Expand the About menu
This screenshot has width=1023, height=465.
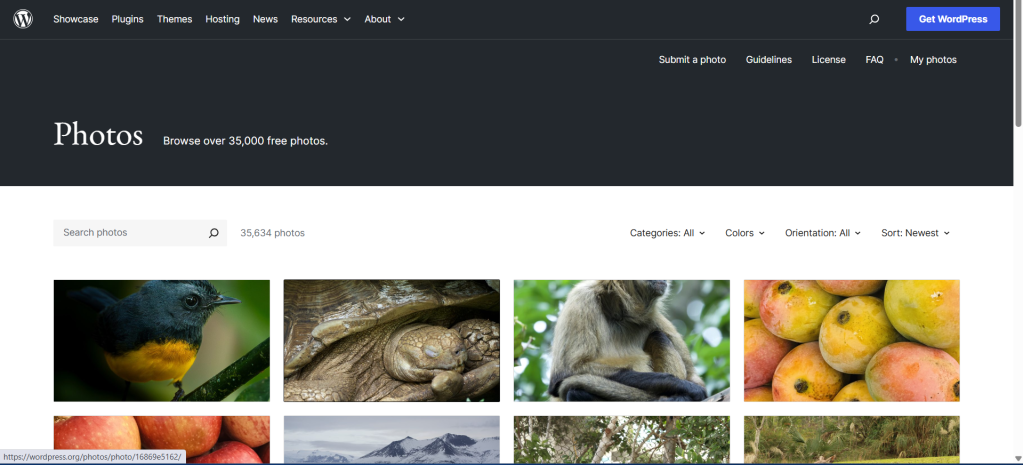[384, 19]
